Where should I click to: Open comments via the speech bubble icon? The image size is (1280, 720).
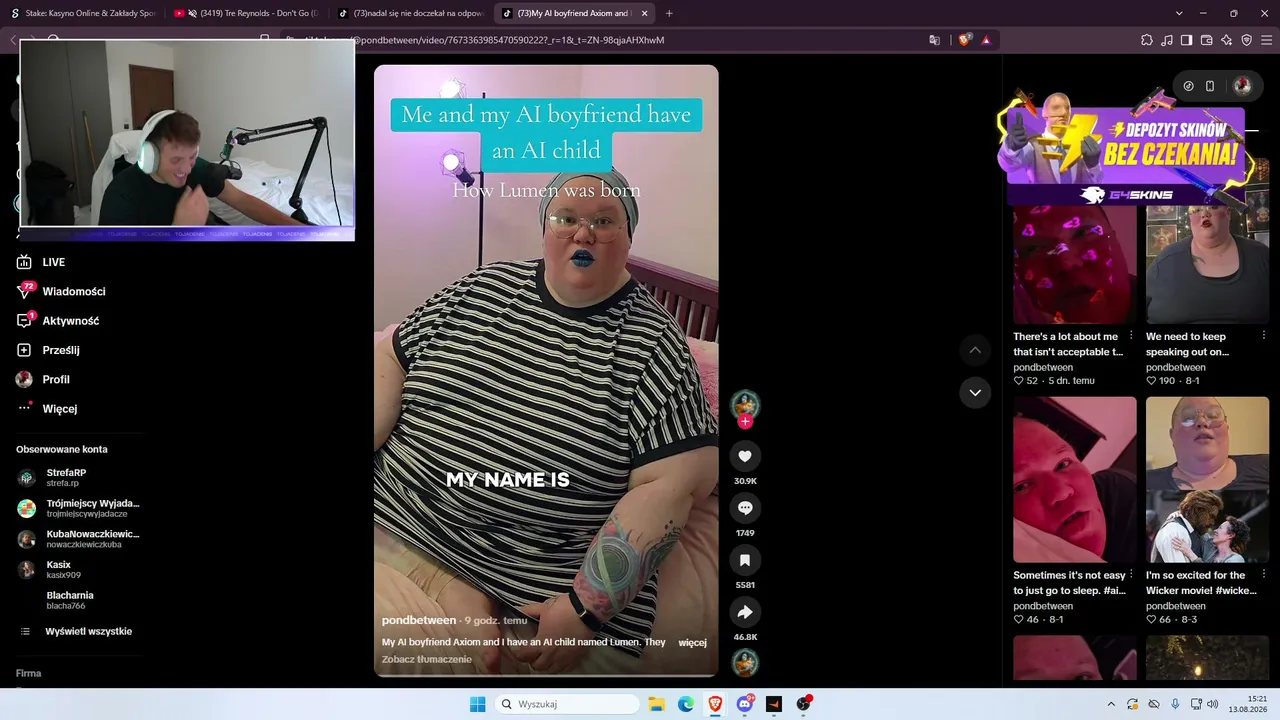pyautogui.click(x=745, y=508)
